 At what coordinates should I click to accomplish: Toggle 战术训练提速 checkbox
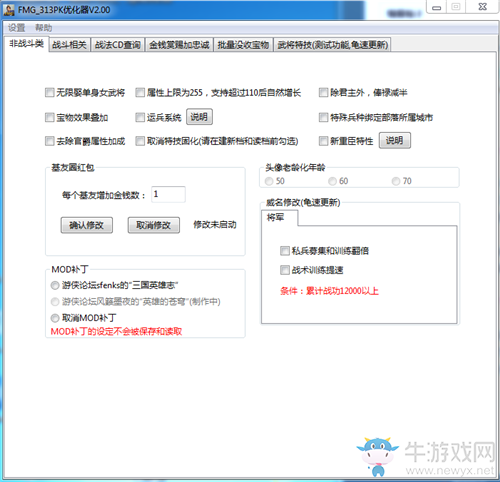point(285,270)
